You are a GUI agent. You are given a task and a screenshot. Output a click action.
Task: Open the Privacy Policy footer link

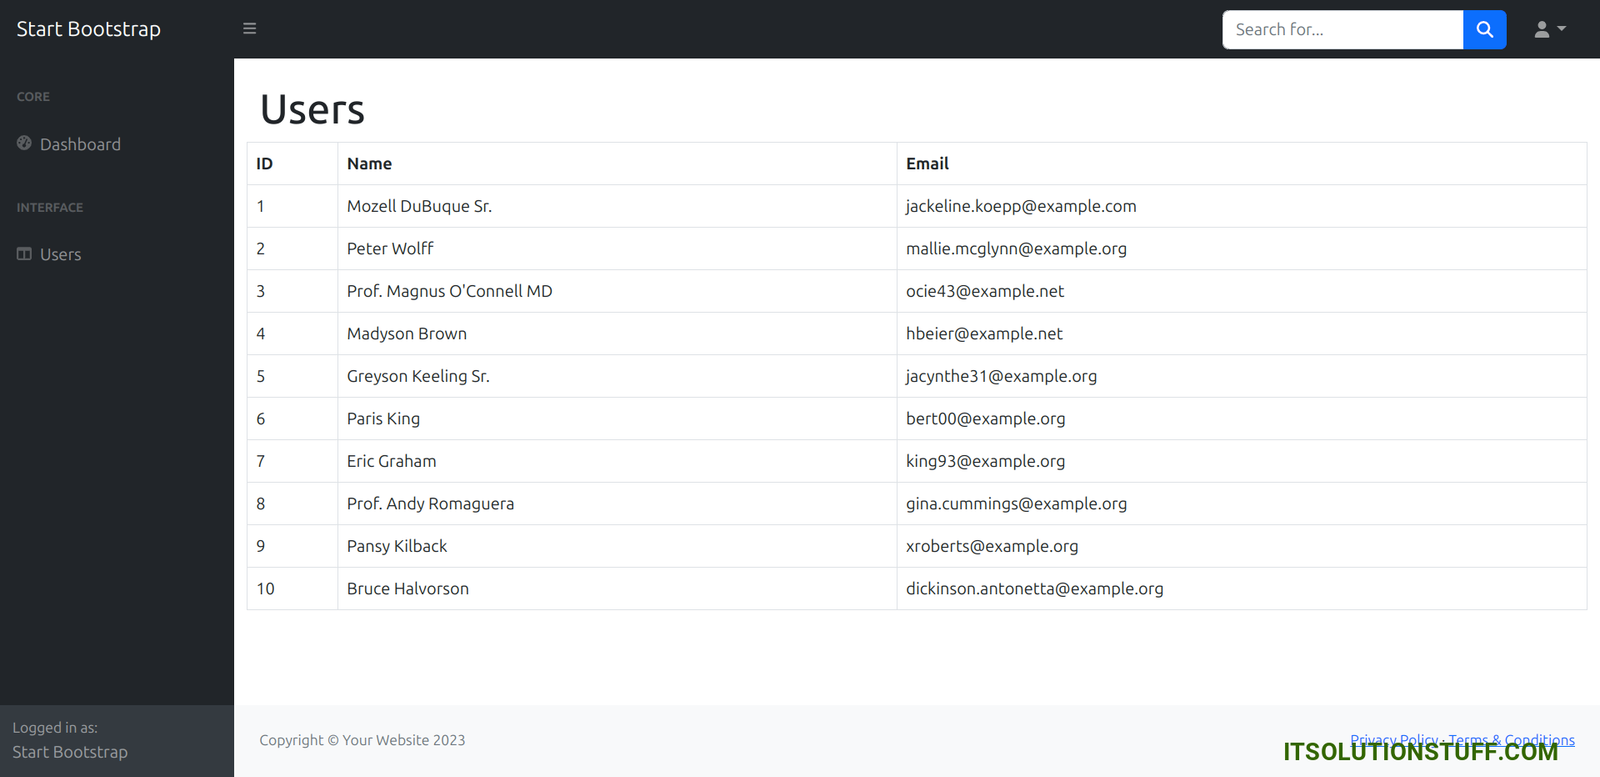(x=1393, y=740)
